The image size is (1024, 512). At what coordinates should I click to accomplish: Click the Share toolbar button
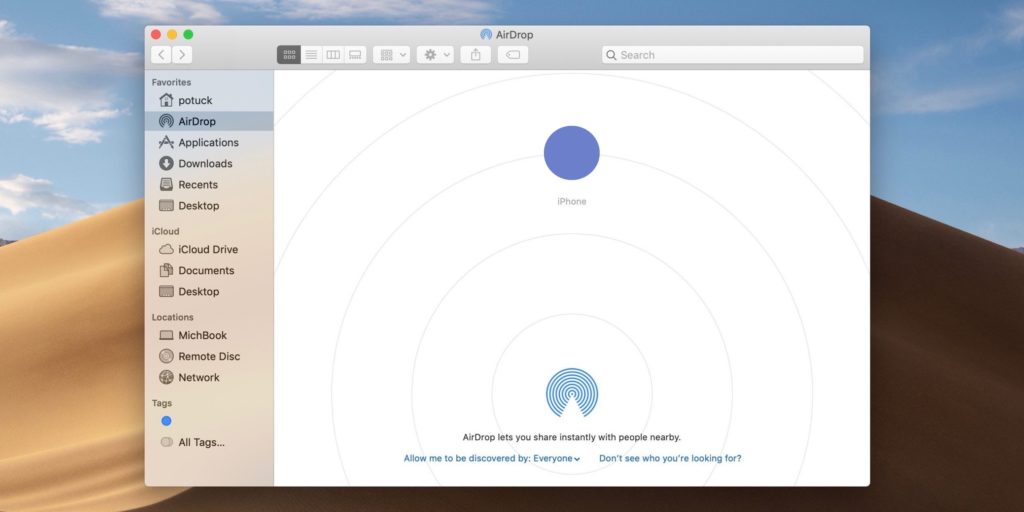[475, 55]
